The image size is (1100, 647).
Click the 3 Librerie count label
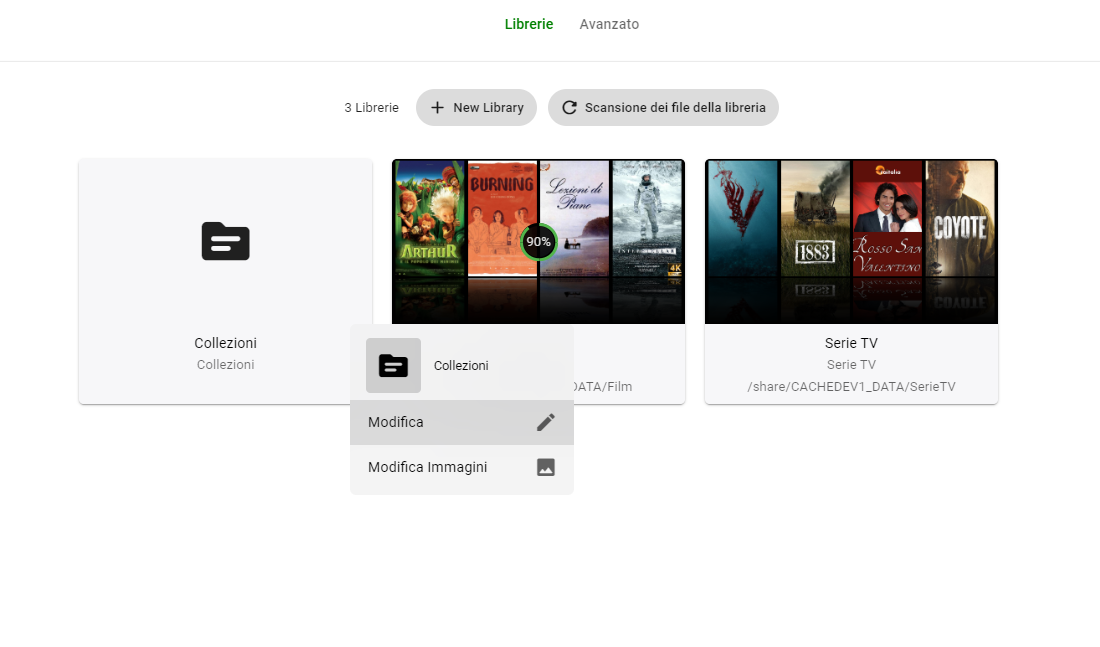(371, 107)
